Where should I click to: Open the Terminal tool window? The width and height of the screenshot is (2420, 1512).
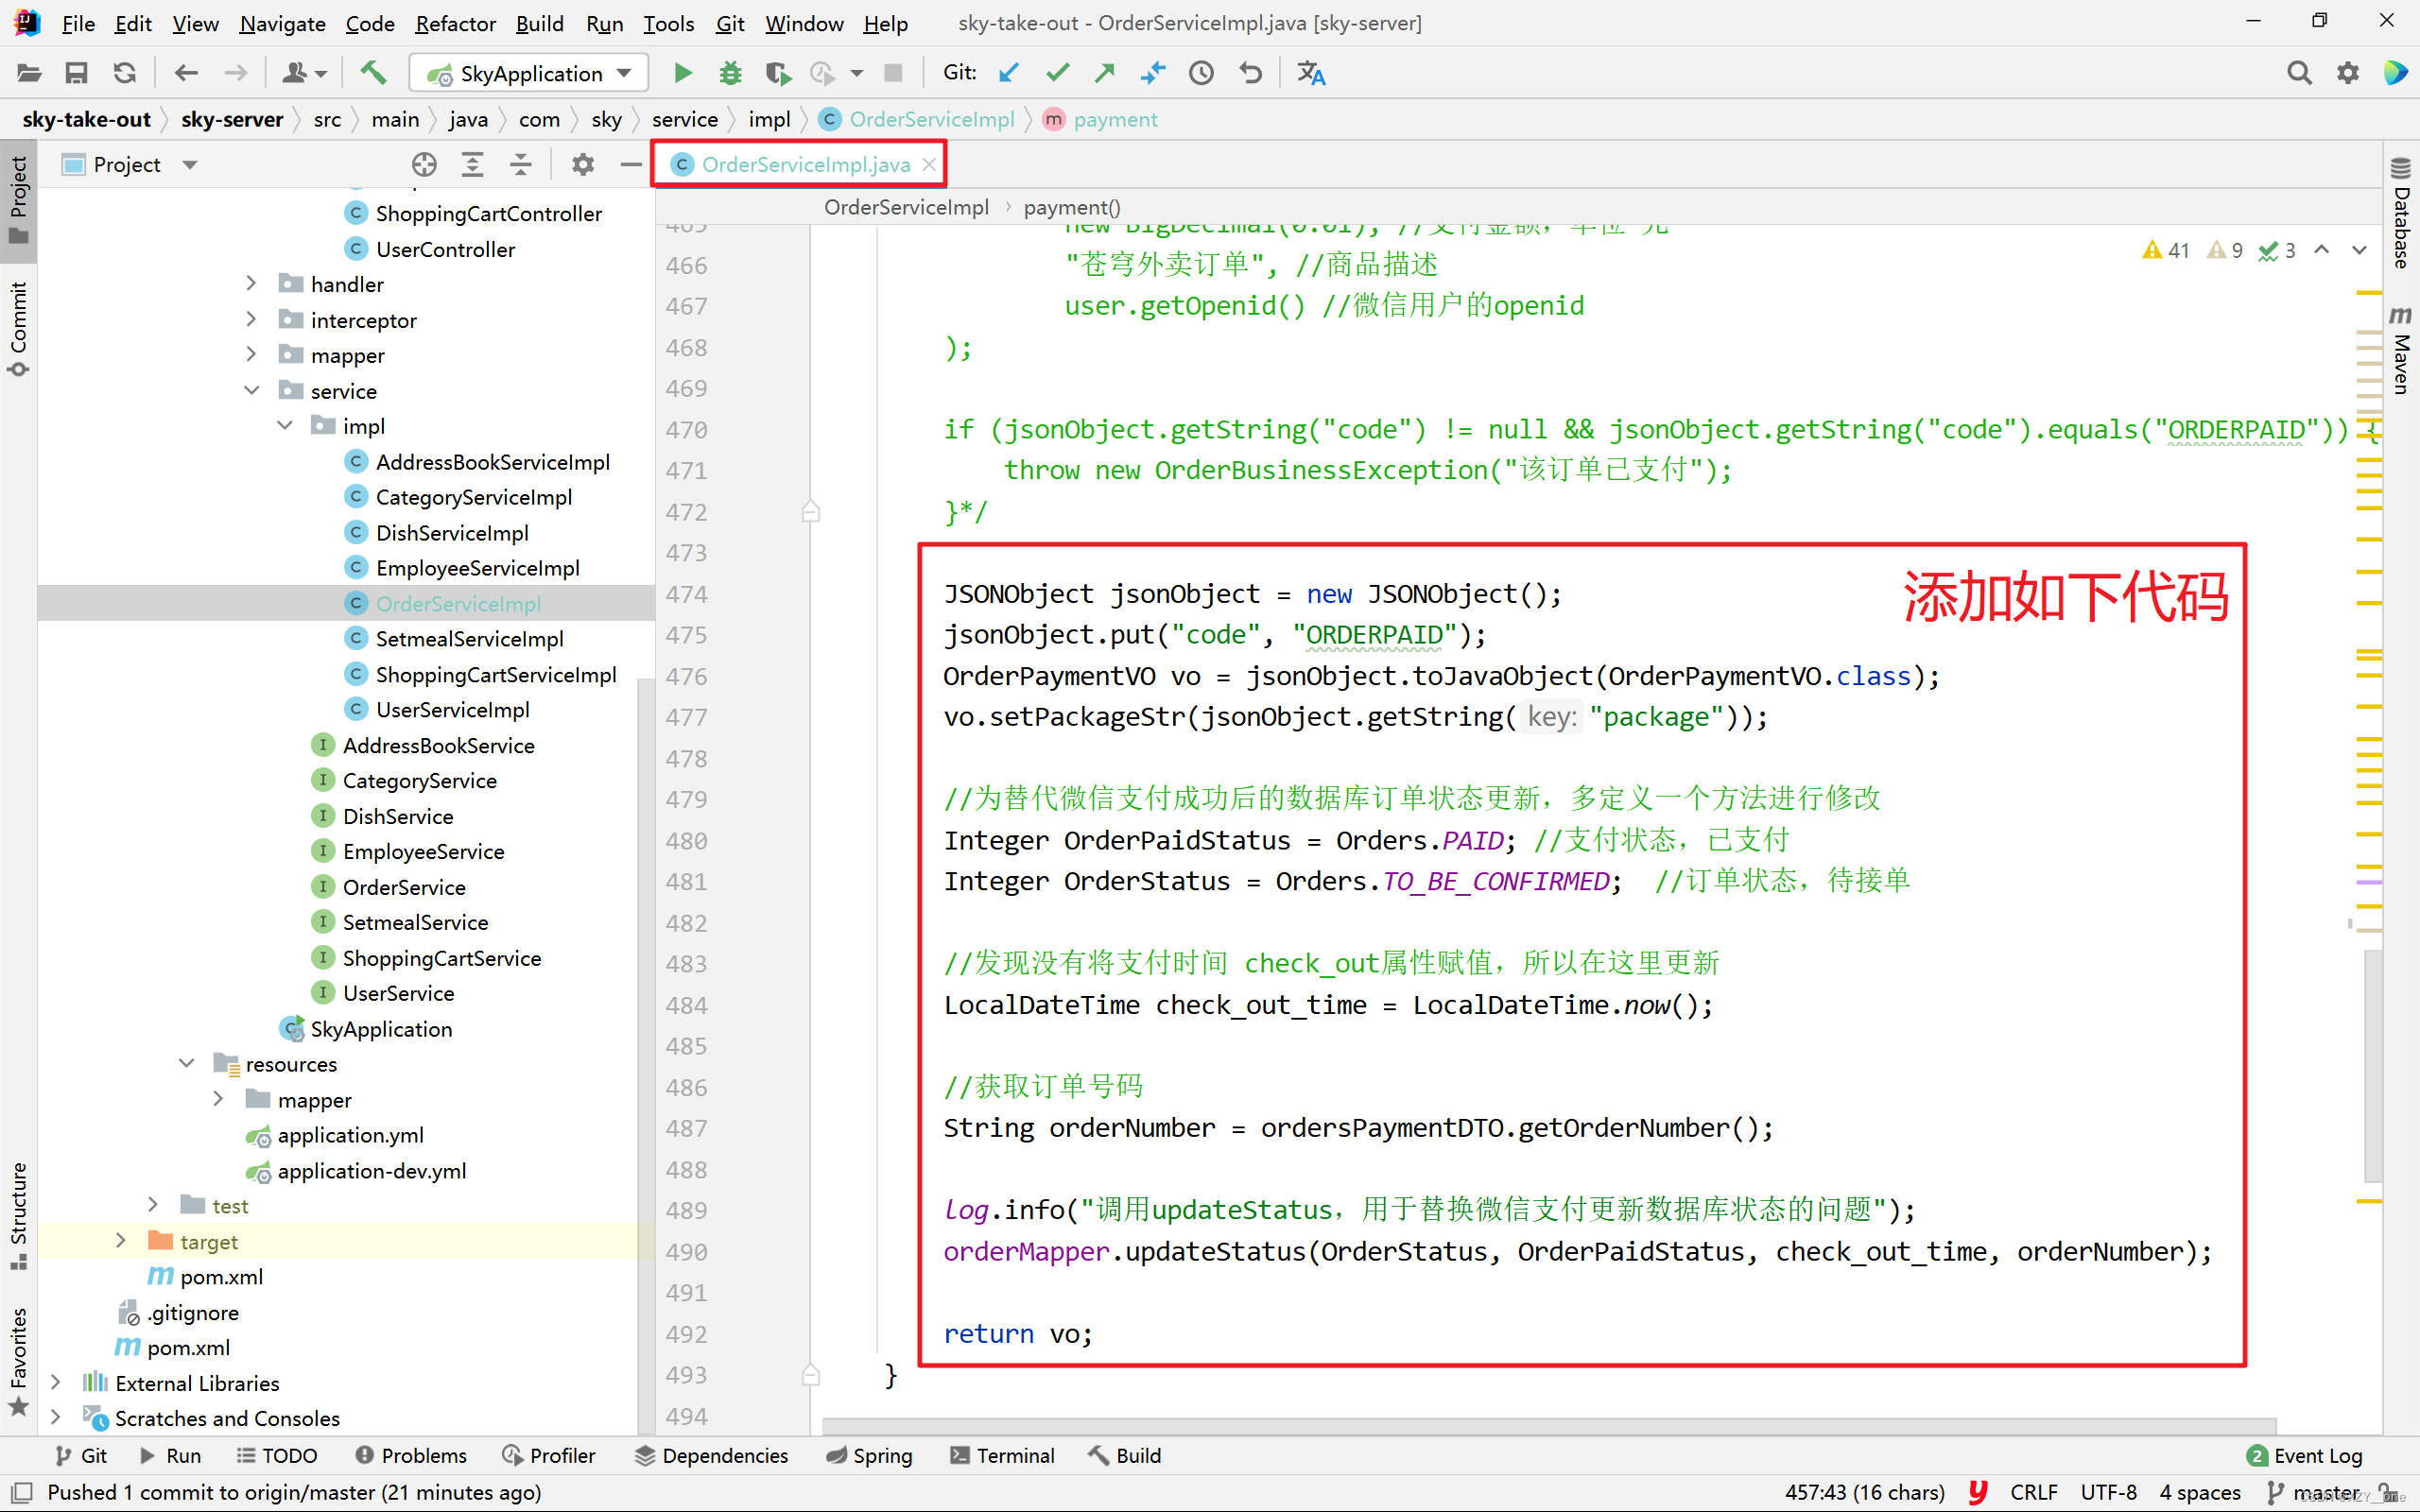[1002, 1455]
